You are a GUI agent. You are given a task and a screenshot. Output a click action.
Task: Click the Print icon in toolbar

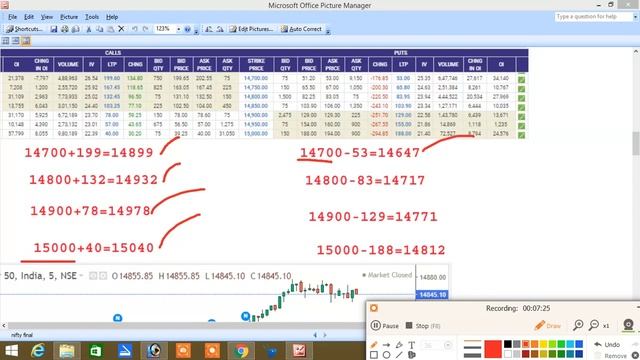coord(65,29)
